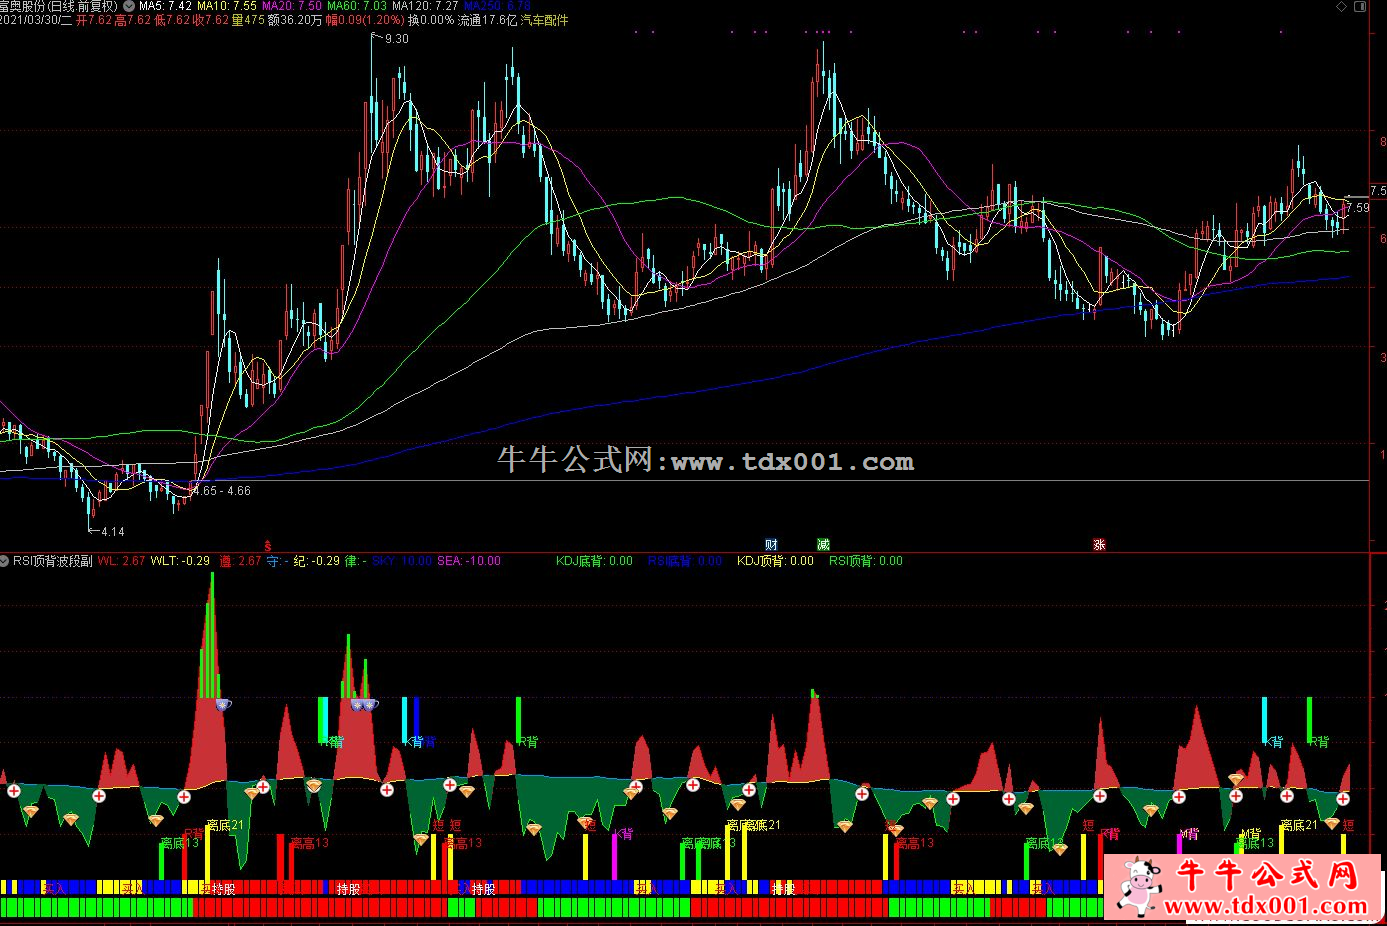The height and width of the screenshot is (926, 1387).
Task: Click the 9.30 high price marker
Action: pyautogui.click(x=396, y=39)
